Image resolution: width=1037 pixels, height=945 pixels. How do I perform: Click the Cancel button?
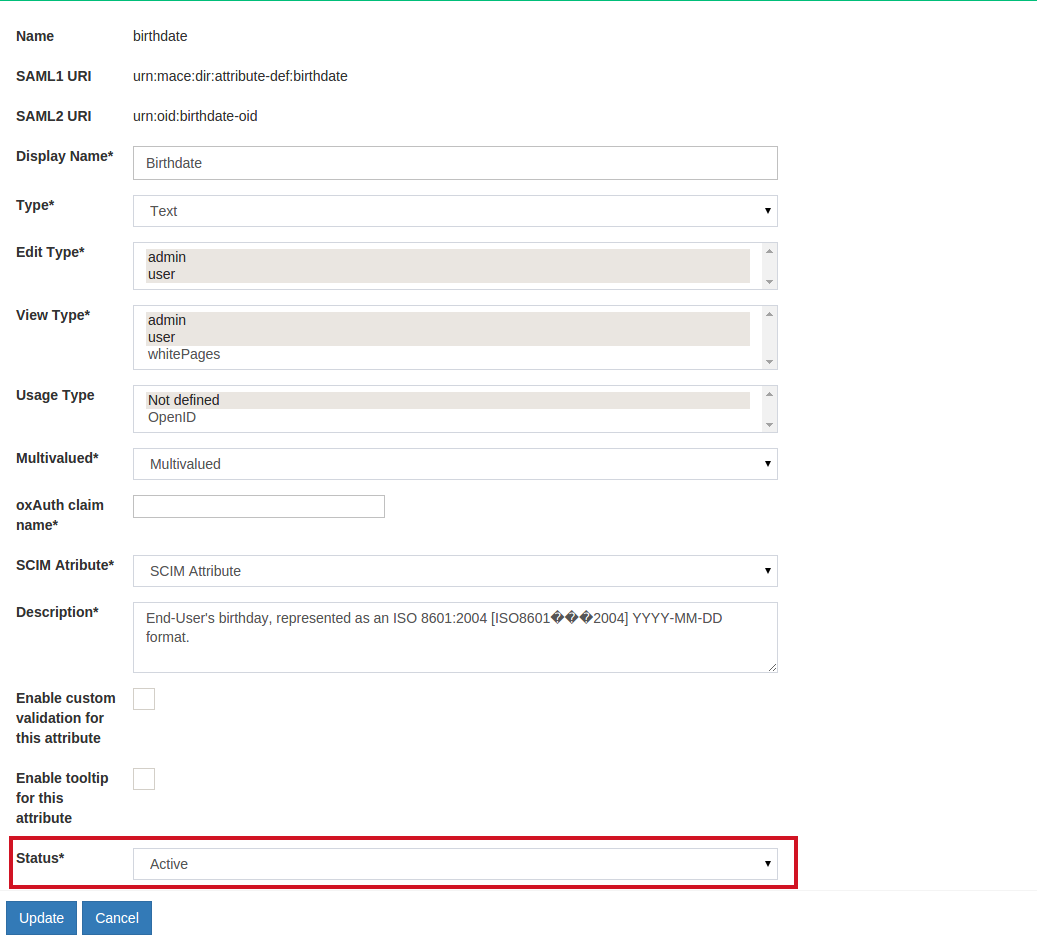tap(117, 918)
